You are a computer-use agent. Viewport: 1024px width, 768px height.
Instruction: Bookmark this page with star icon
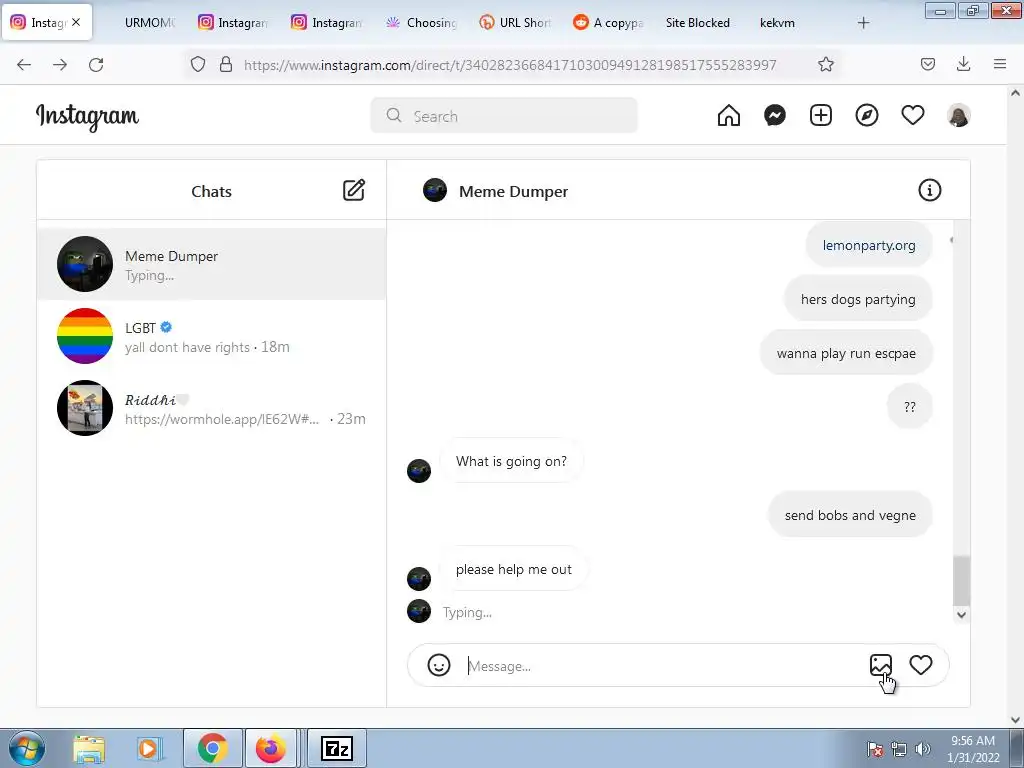pyautogui.click(x=826, y=64)
